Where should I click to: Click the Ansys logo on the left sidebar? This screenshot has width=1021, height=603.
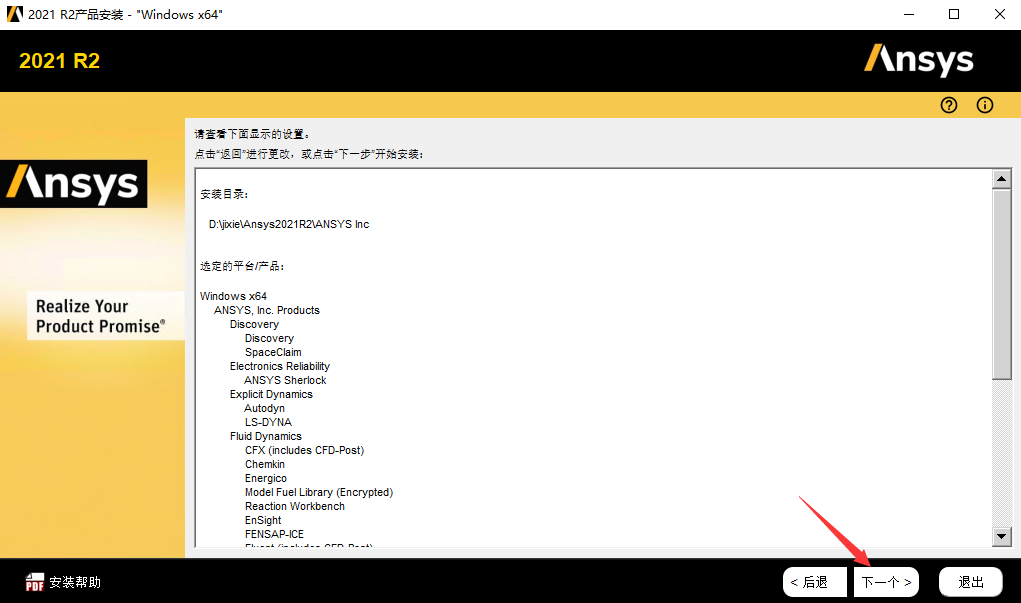click(x=73, y=184)
